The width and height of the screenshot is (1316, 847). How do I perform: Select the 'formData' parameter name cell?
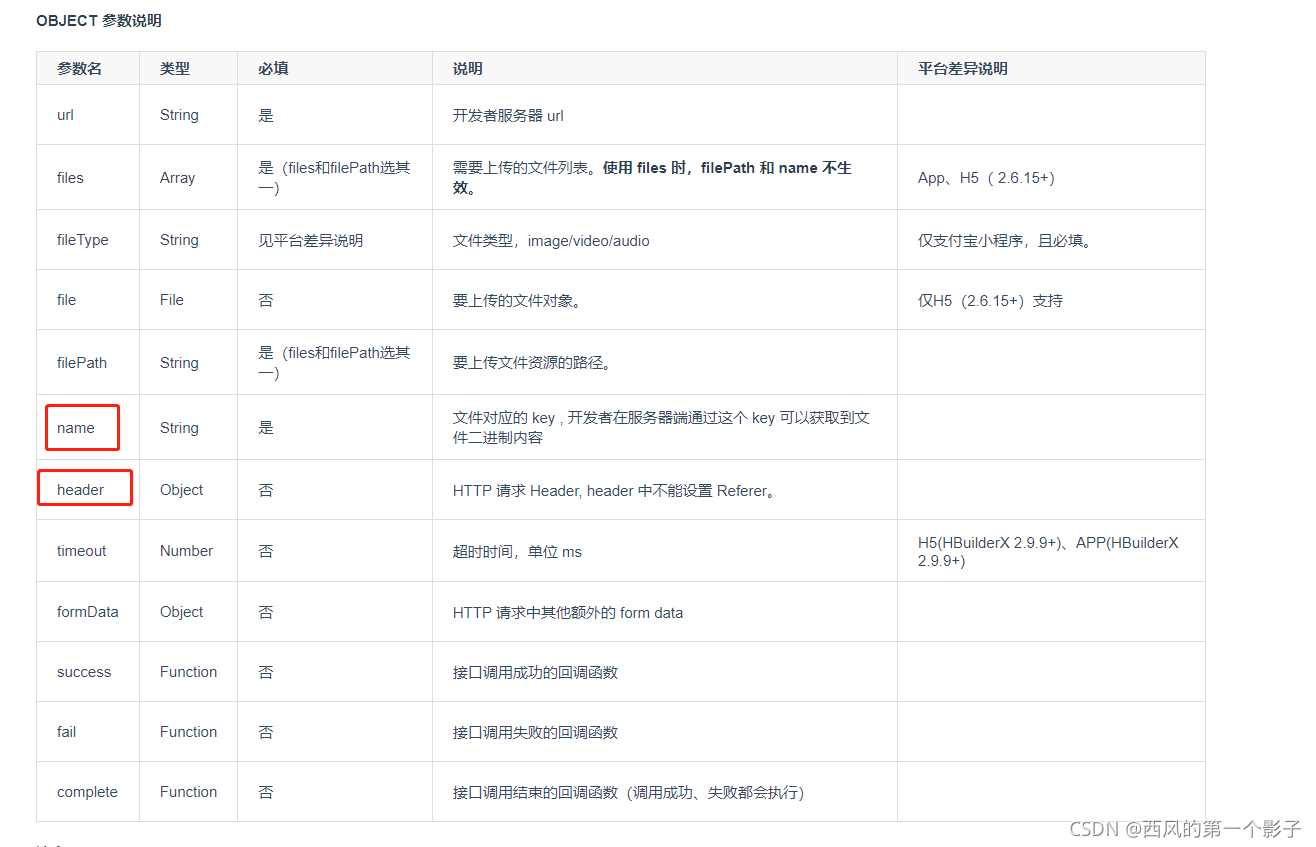click(x=88, y=612)
